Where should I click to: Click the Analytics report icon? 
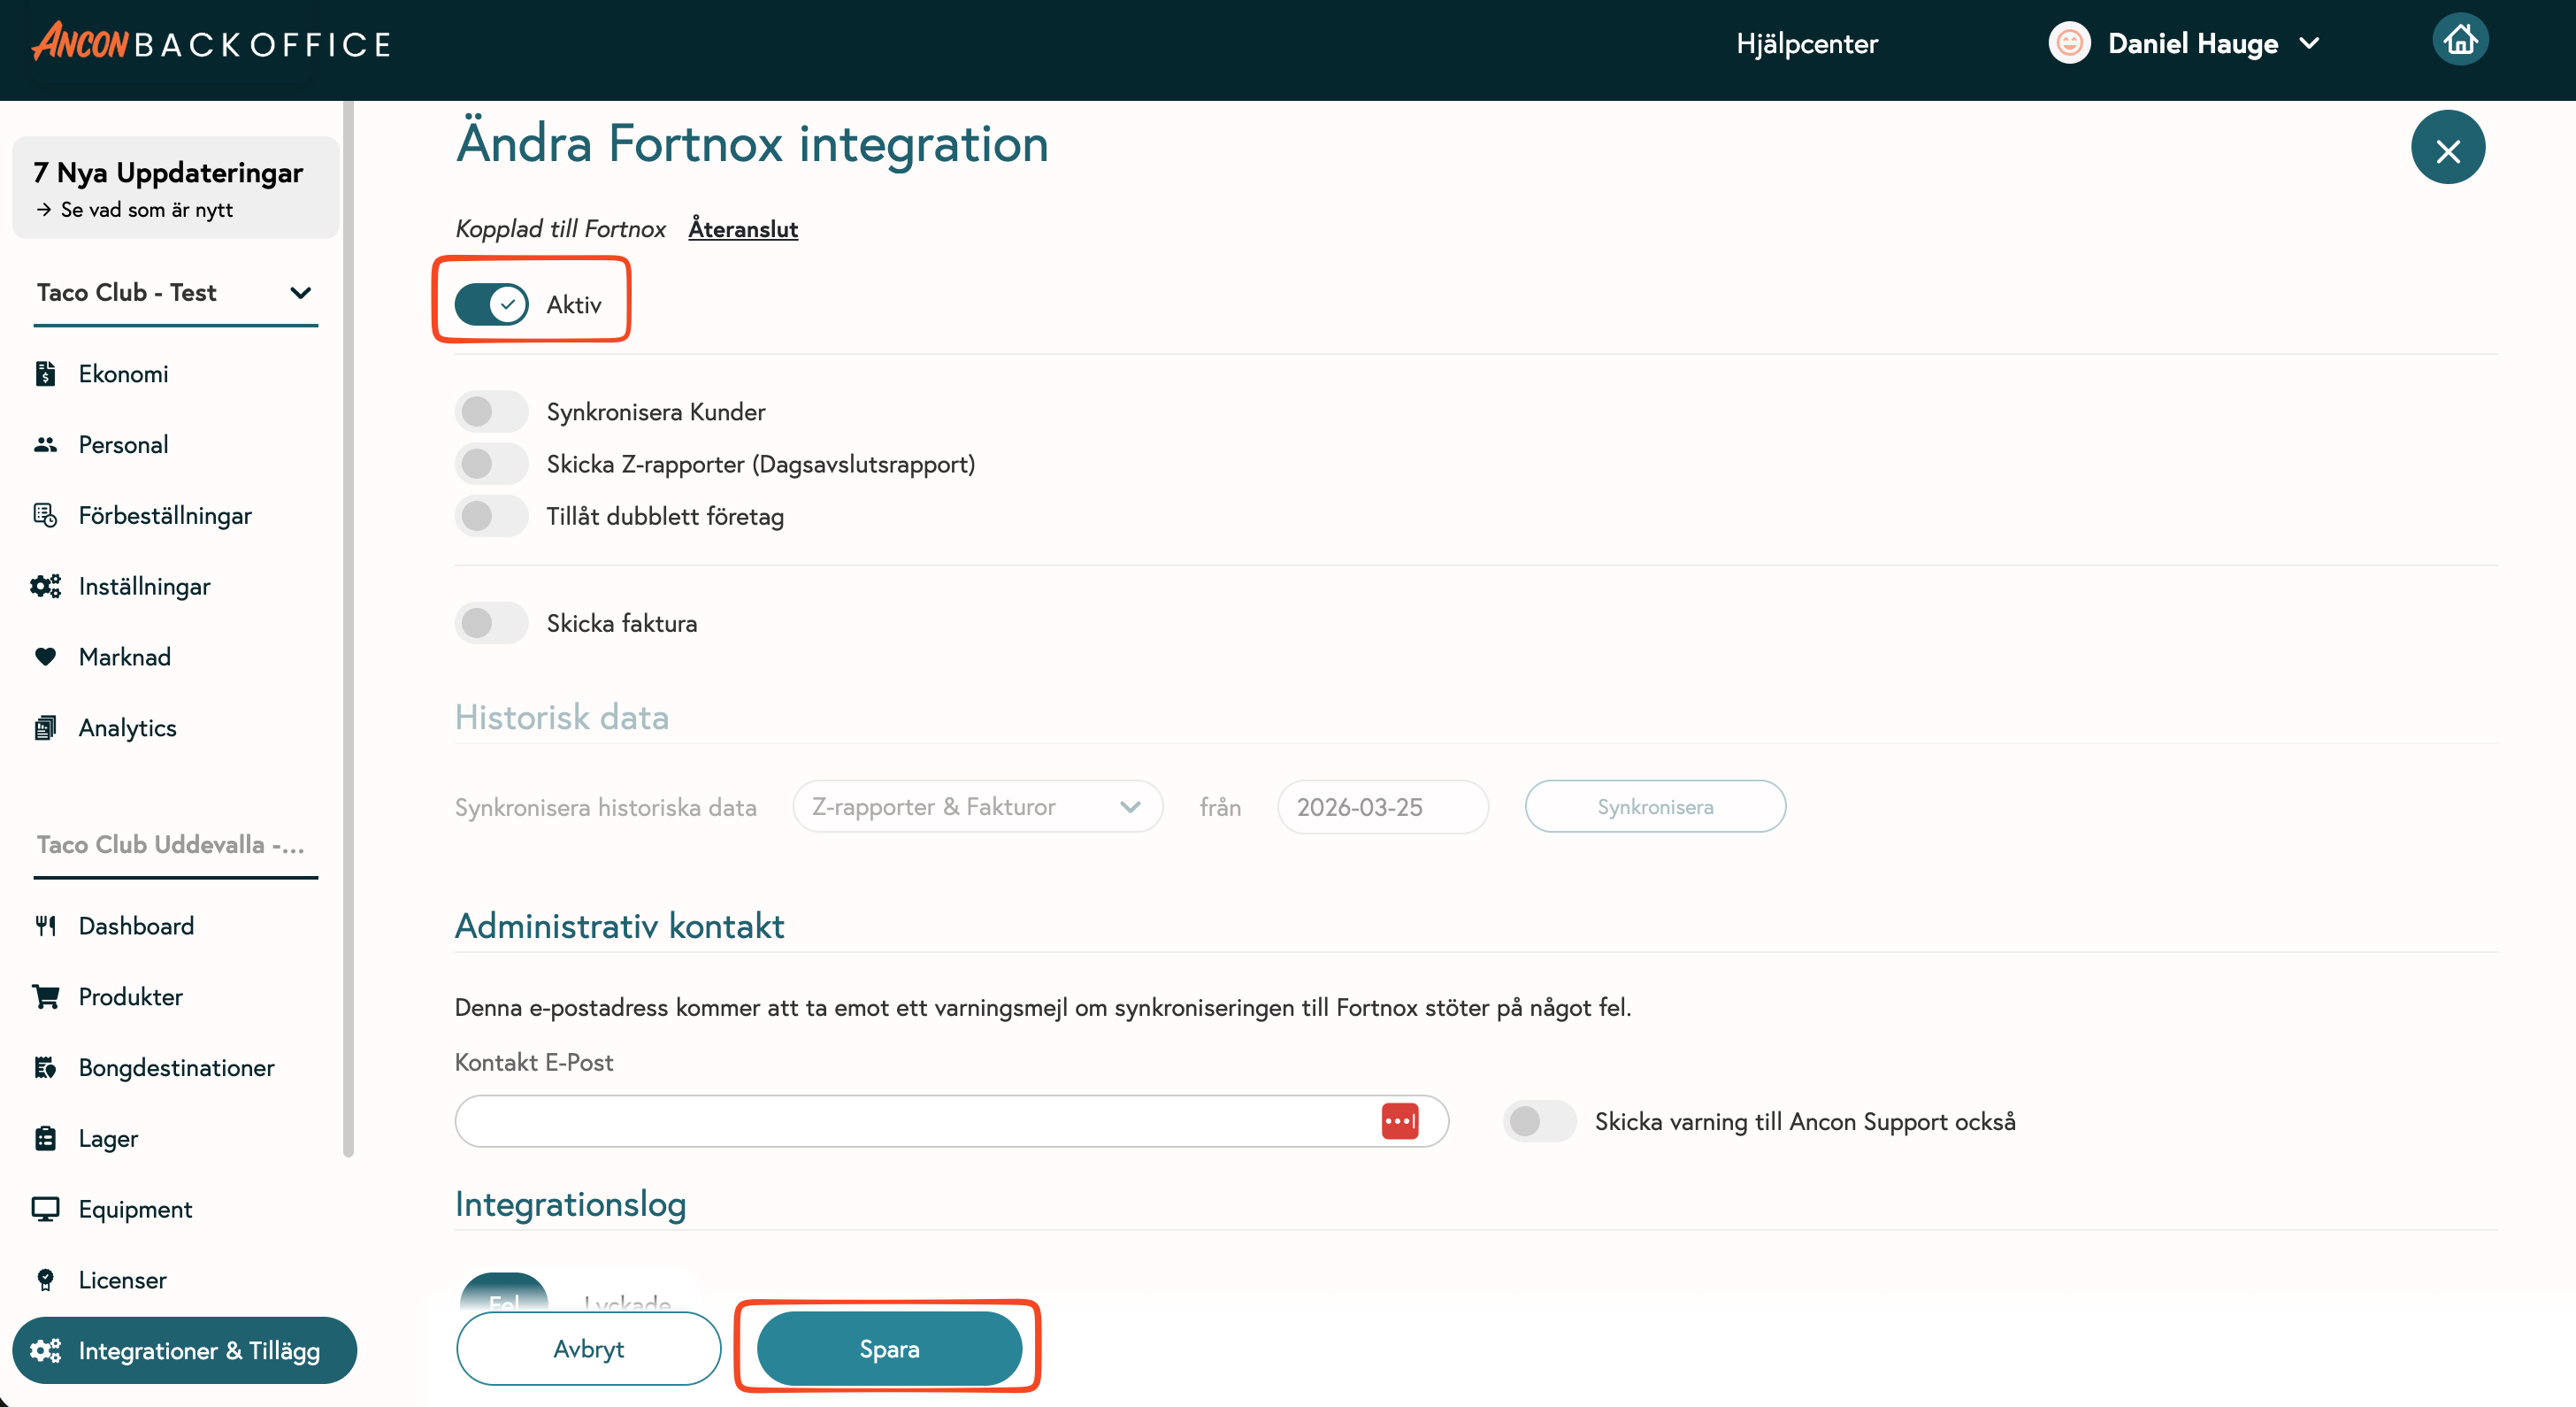point(45,728)
